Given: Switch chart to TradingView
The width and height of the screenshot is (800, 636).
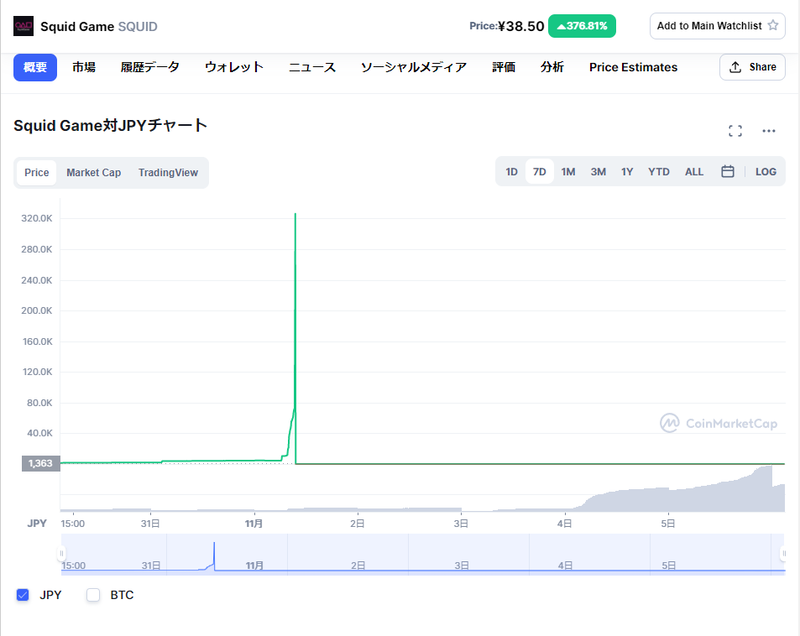Looking at the screenshot, I should click(168, 173).
